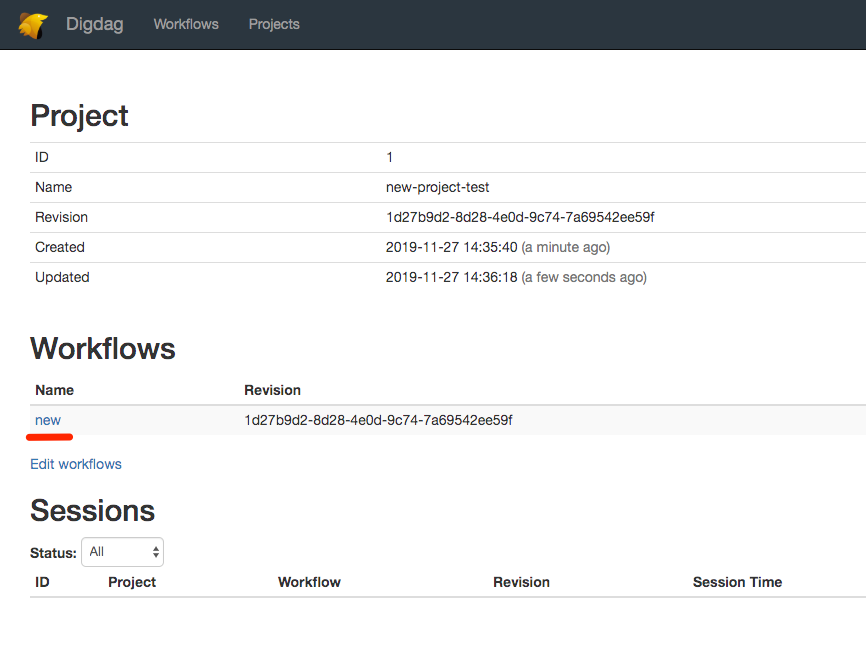
Task: Go to the Projects navigation item
Action: coord(274,24)
